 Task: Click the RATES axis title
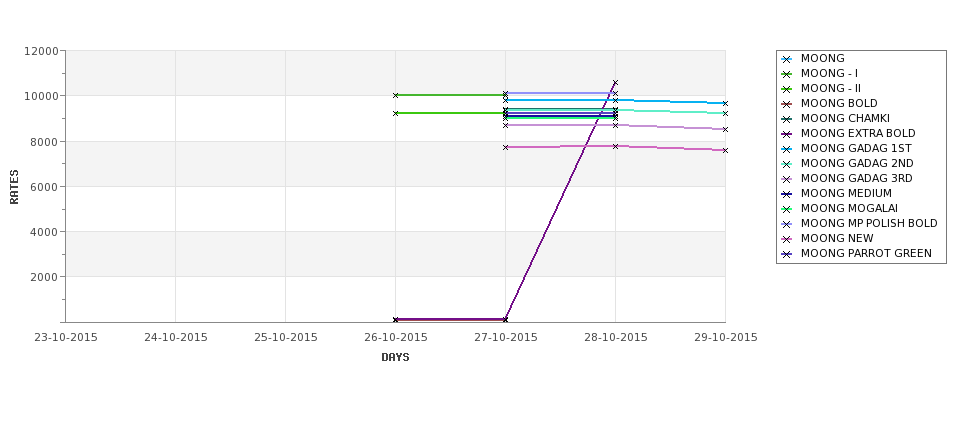[x=14, y=187]
